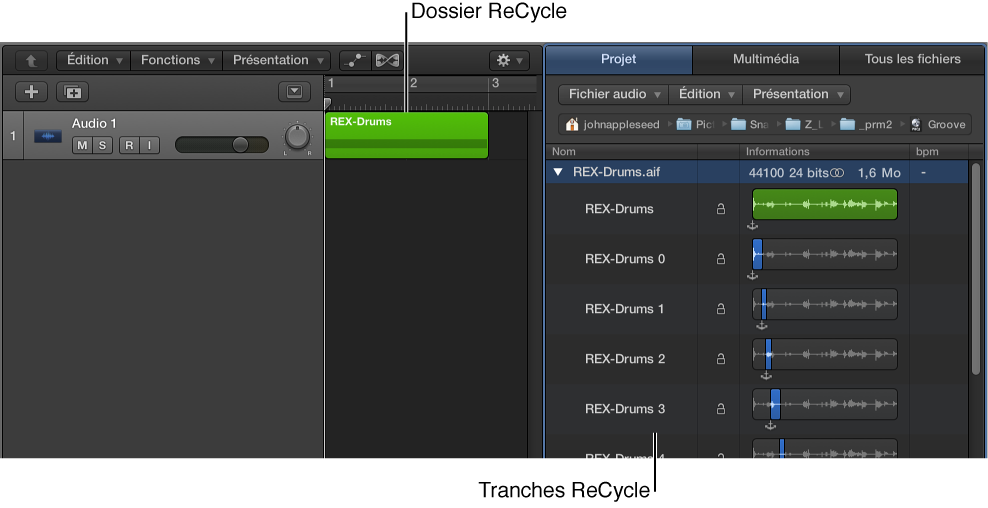Mute the Audio 1 track
The height and width of the screenshot is (508, 988).
[82, 146]
